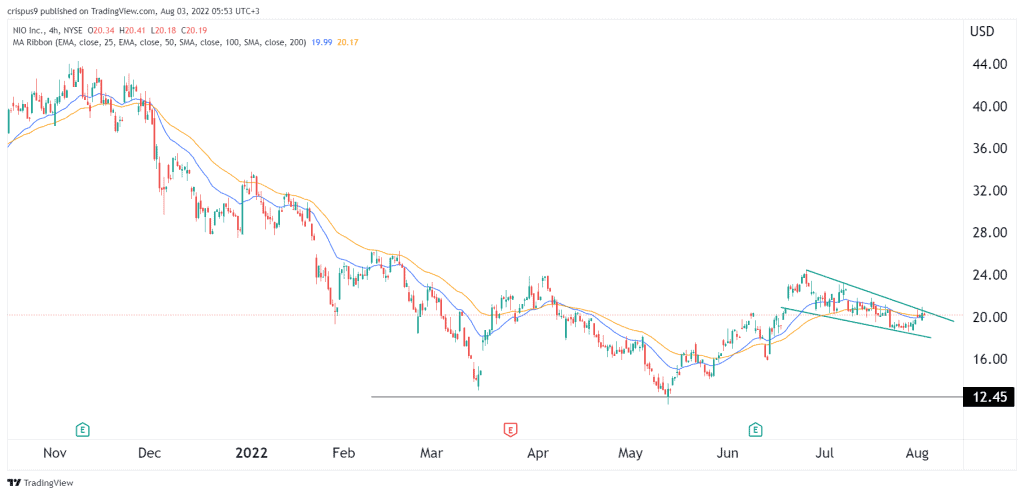1024x495 pixels.
Task: Click the 12.45 price label tag
Action: (986, 398)
